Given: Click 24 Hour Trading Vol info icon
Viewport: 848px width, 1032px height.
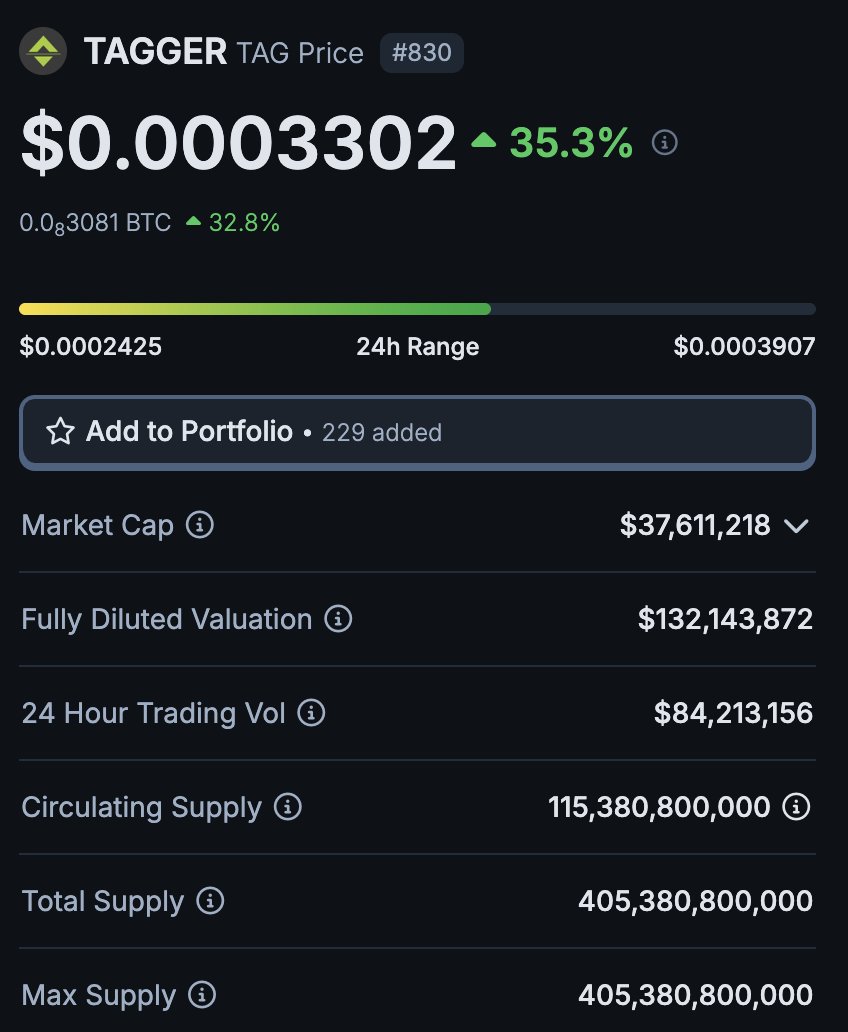Looking at the screenshot, I should coord(311,713).
